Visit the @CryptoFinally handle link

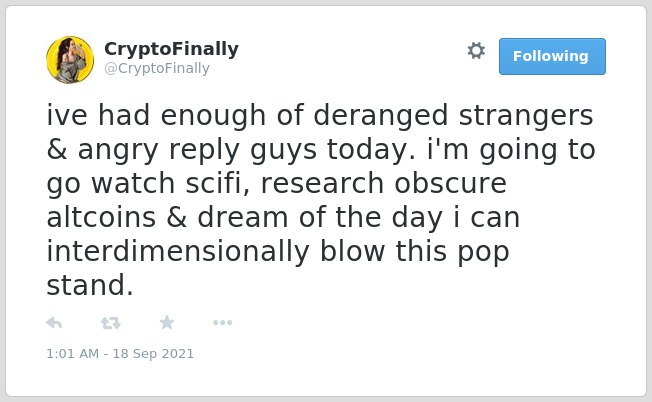[x=157, y=68]
